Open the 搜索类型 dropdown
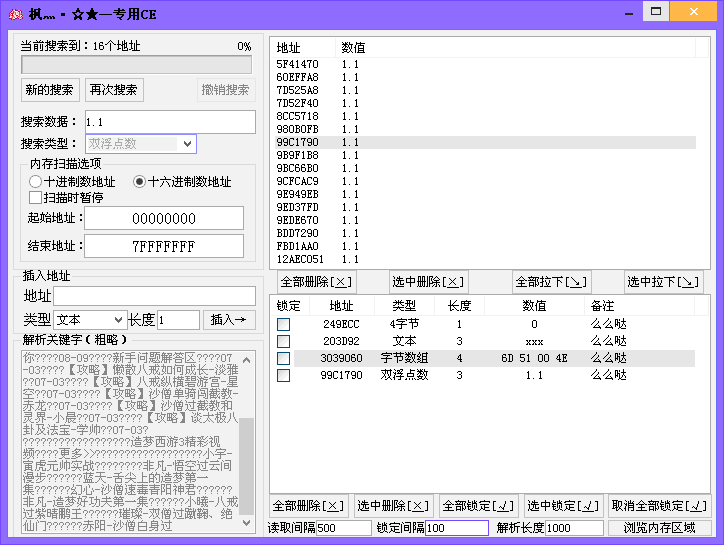This screenshot has height=545, width=724. (x=141, y=144)
